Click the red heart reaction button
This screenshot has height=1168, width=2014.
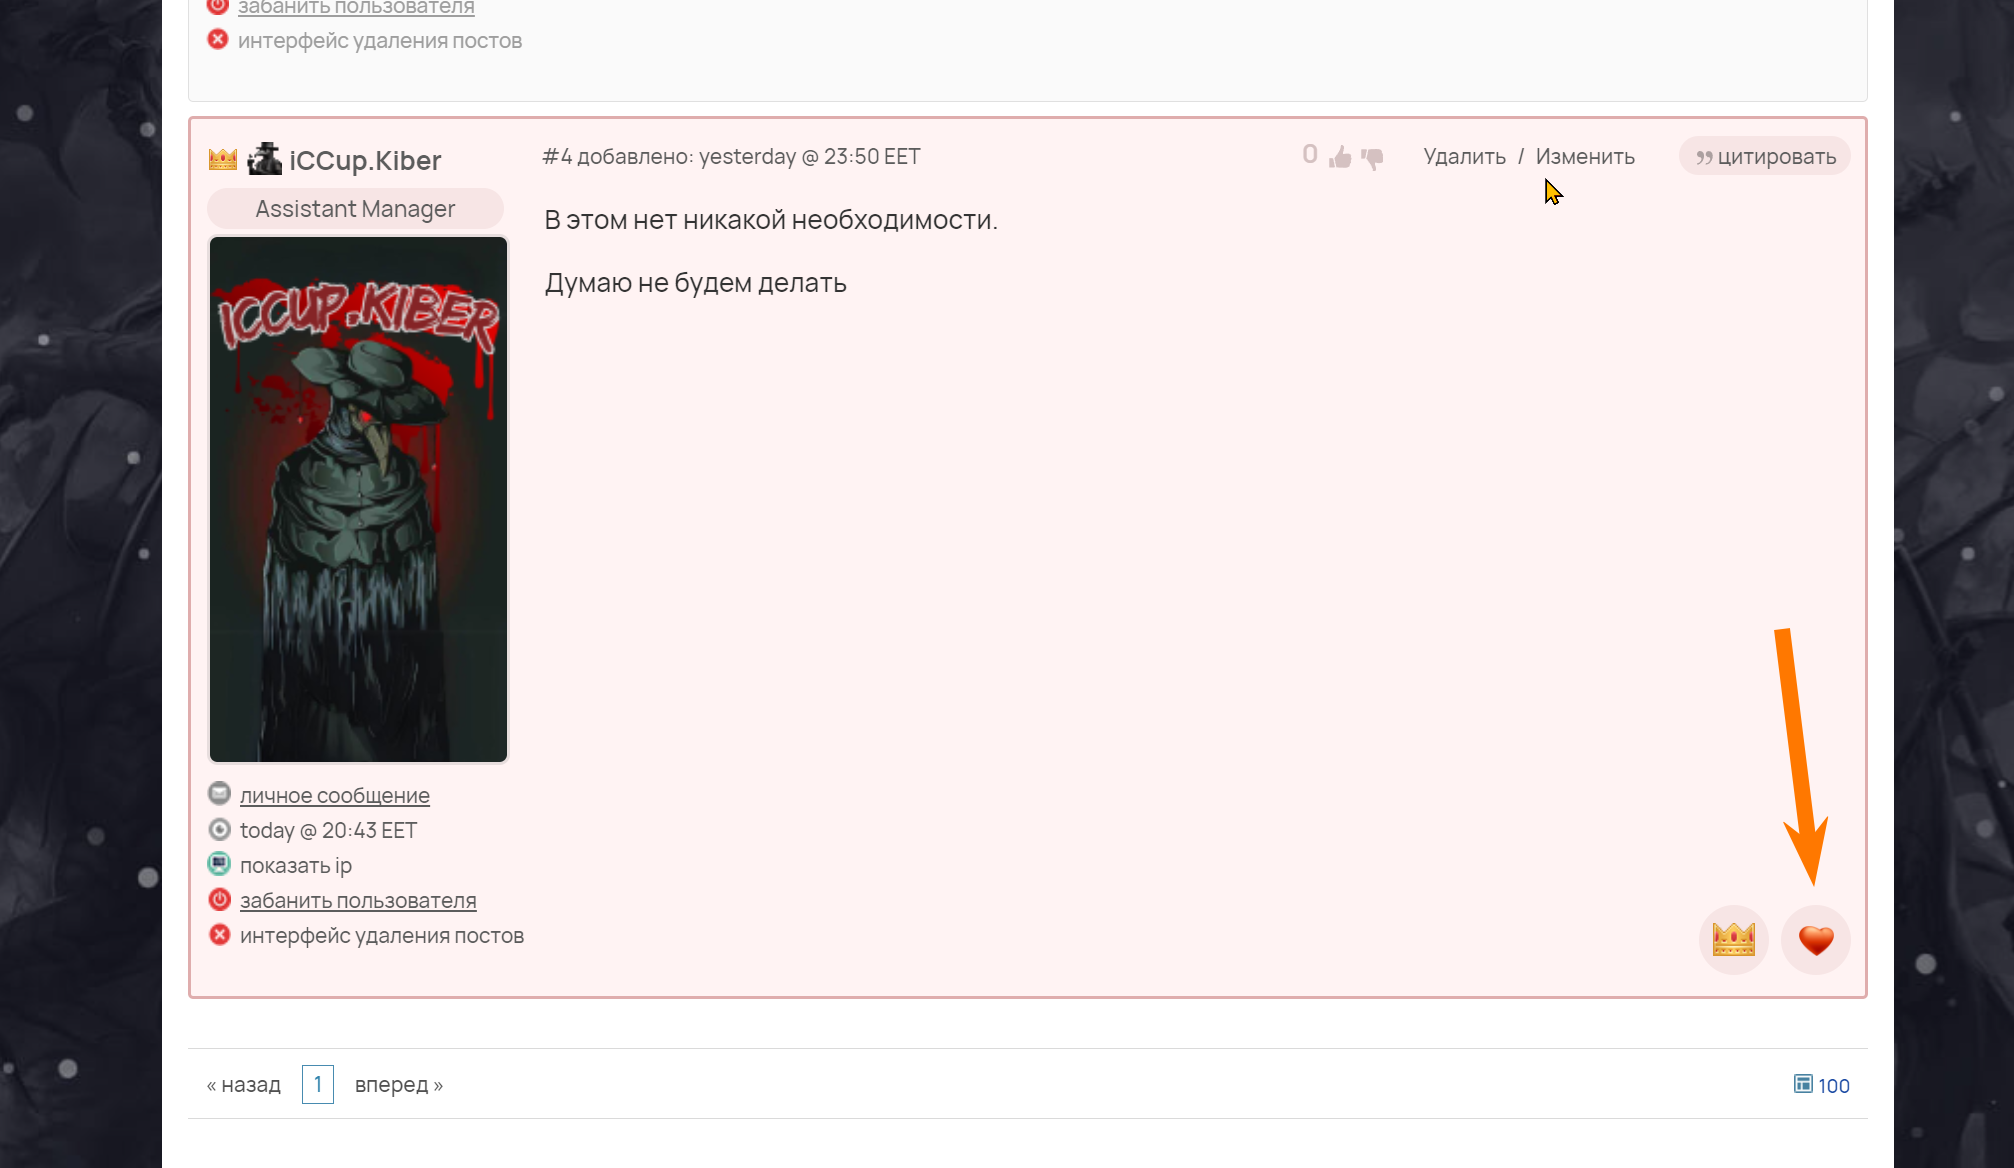click(1815, 940)
